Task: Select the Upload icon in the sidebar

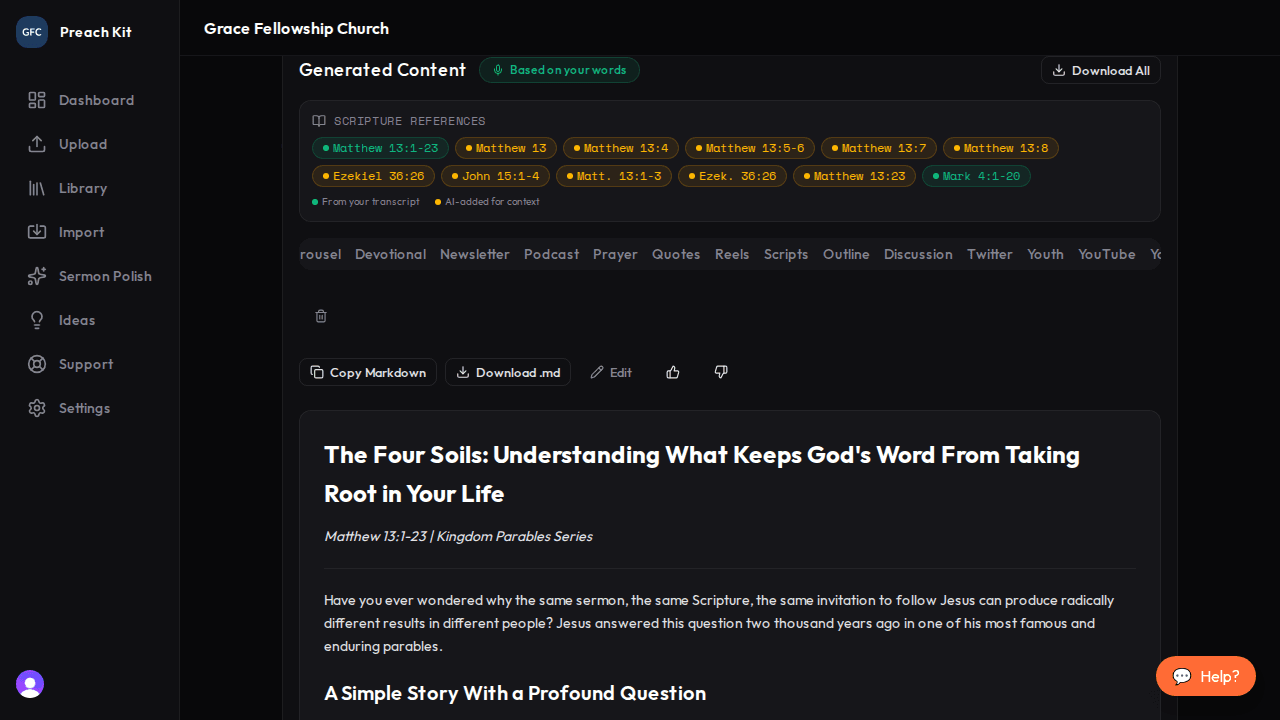Action: click(x=37, y=144)
